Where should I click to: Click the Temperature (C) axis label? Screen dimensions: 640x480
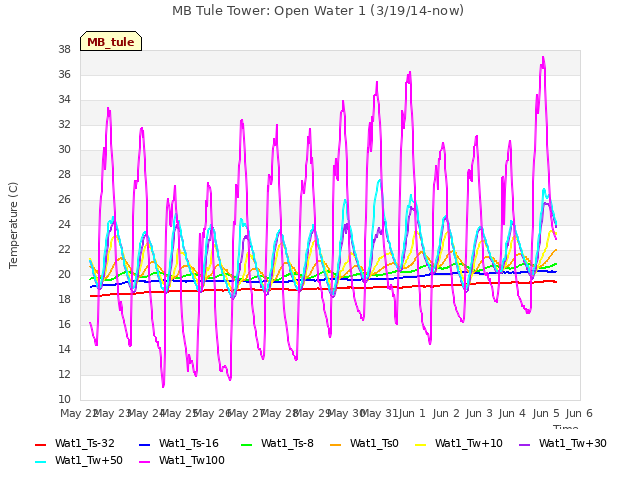point(13,225)
